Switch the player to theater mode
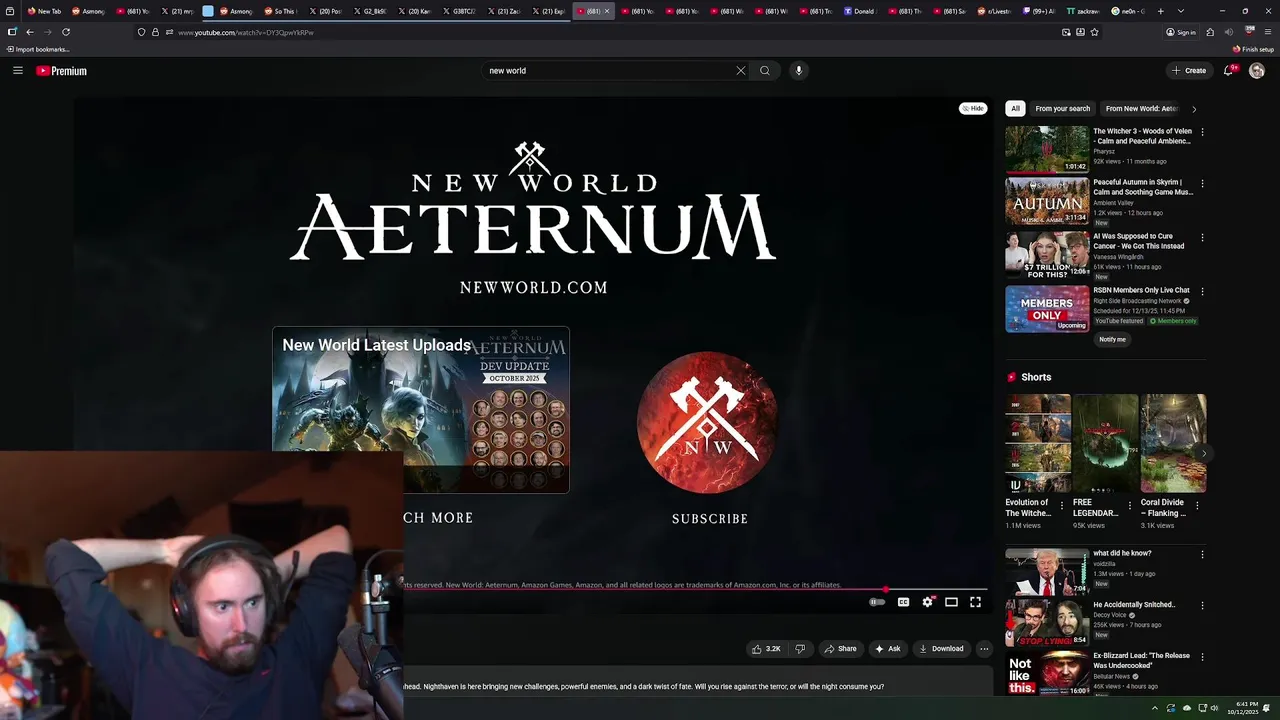The image size is (1280, 720). click(x=951, y=602)
